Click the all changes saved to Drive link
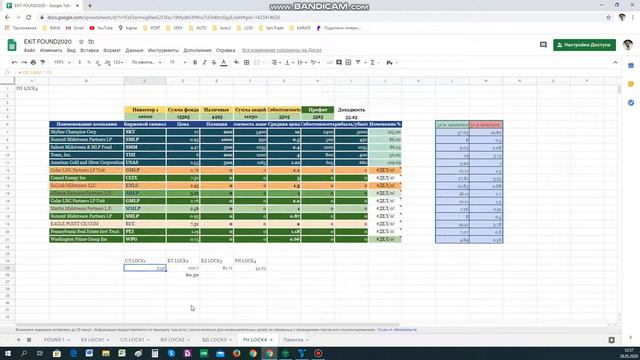Viewport: 640px width, 360px height. (282, 50)
